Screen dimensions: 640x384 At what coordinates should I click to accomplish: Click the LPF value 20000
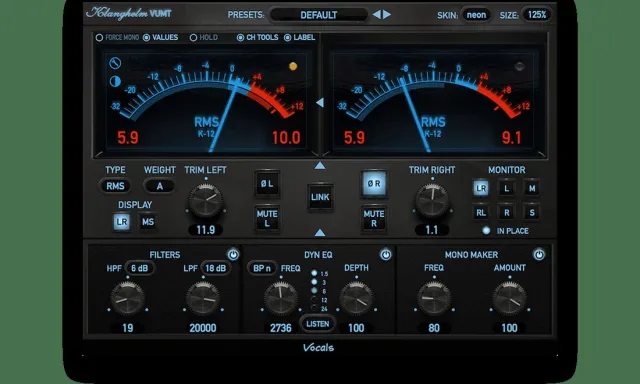coord(203,328)
